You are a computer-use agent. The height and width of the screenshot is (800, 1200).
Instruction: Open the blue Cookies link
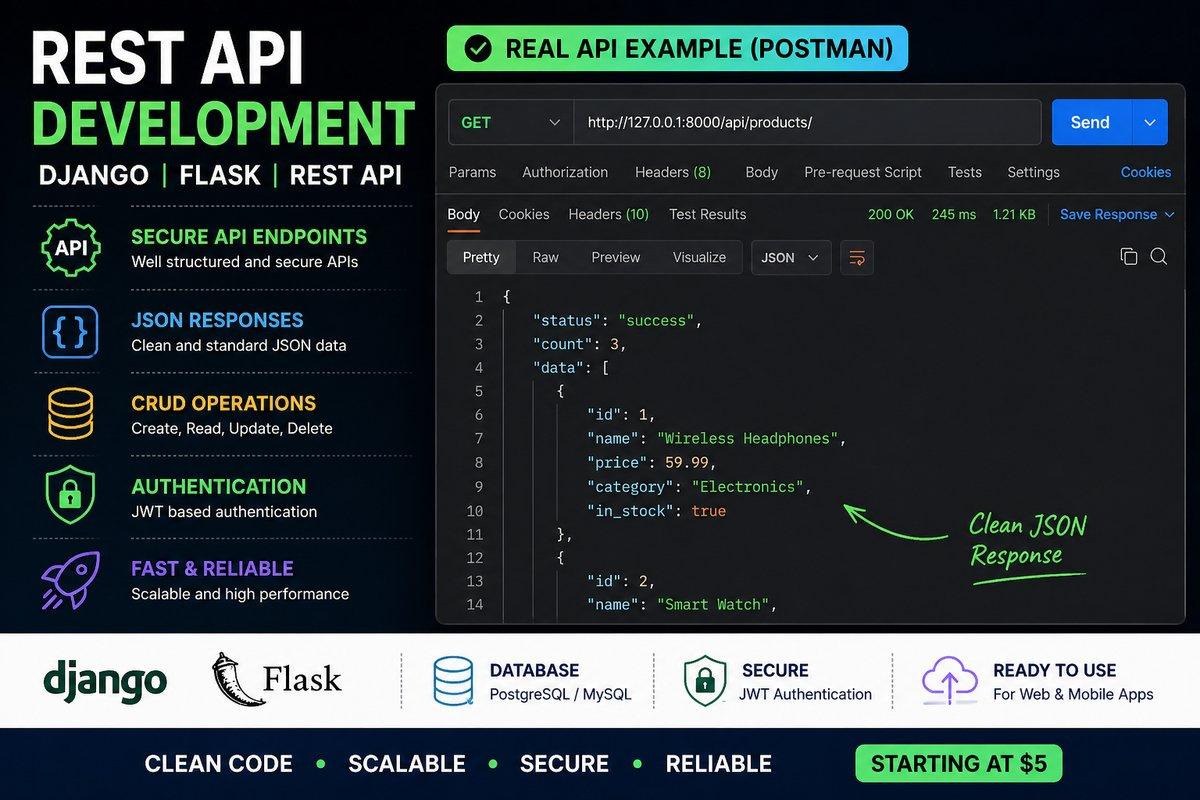point(1146,172)
